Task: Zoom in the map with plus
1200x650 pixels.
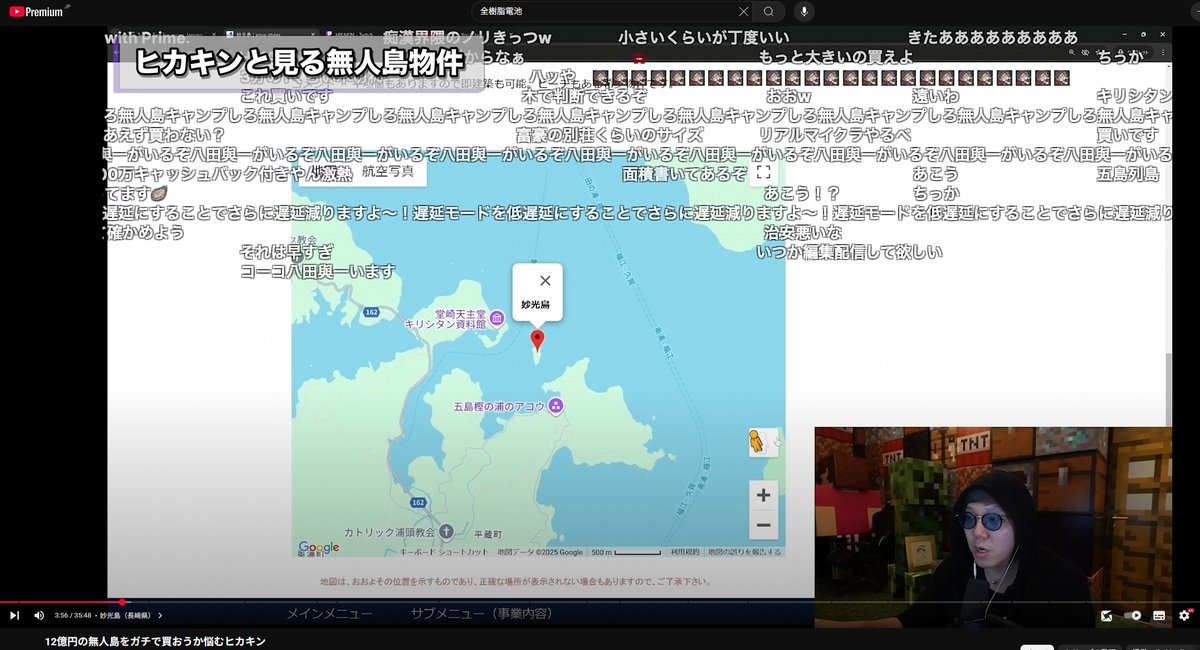Action: click(x=763, y=495)
